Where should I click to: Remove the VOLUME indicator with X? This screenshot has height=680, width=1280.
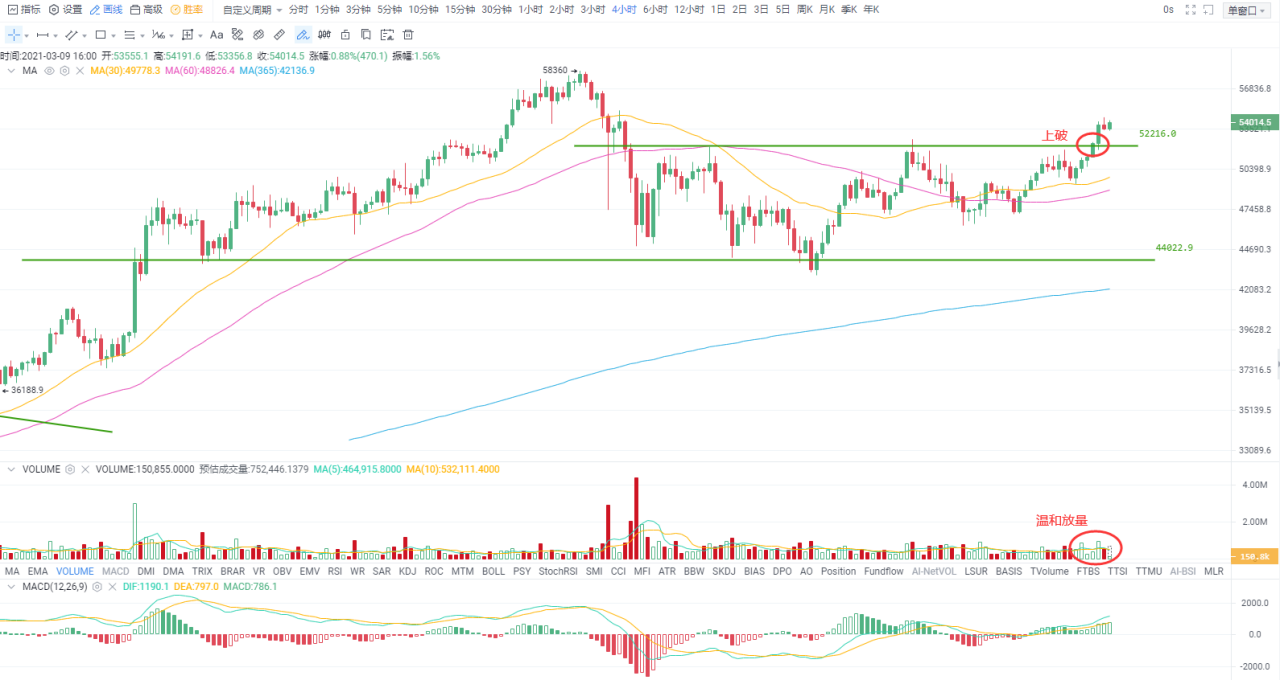[x=85, y=468]
